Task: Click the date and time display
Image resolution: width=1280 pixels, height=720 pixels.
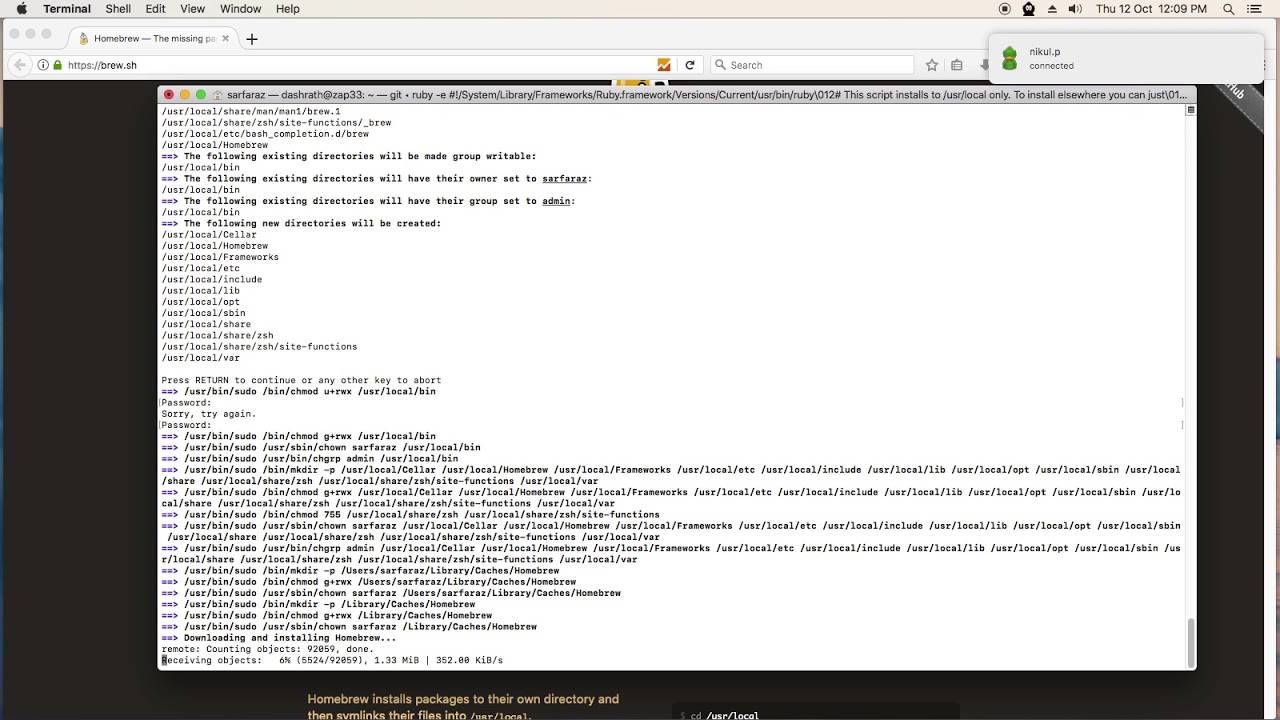Action: pos(1152,9)
